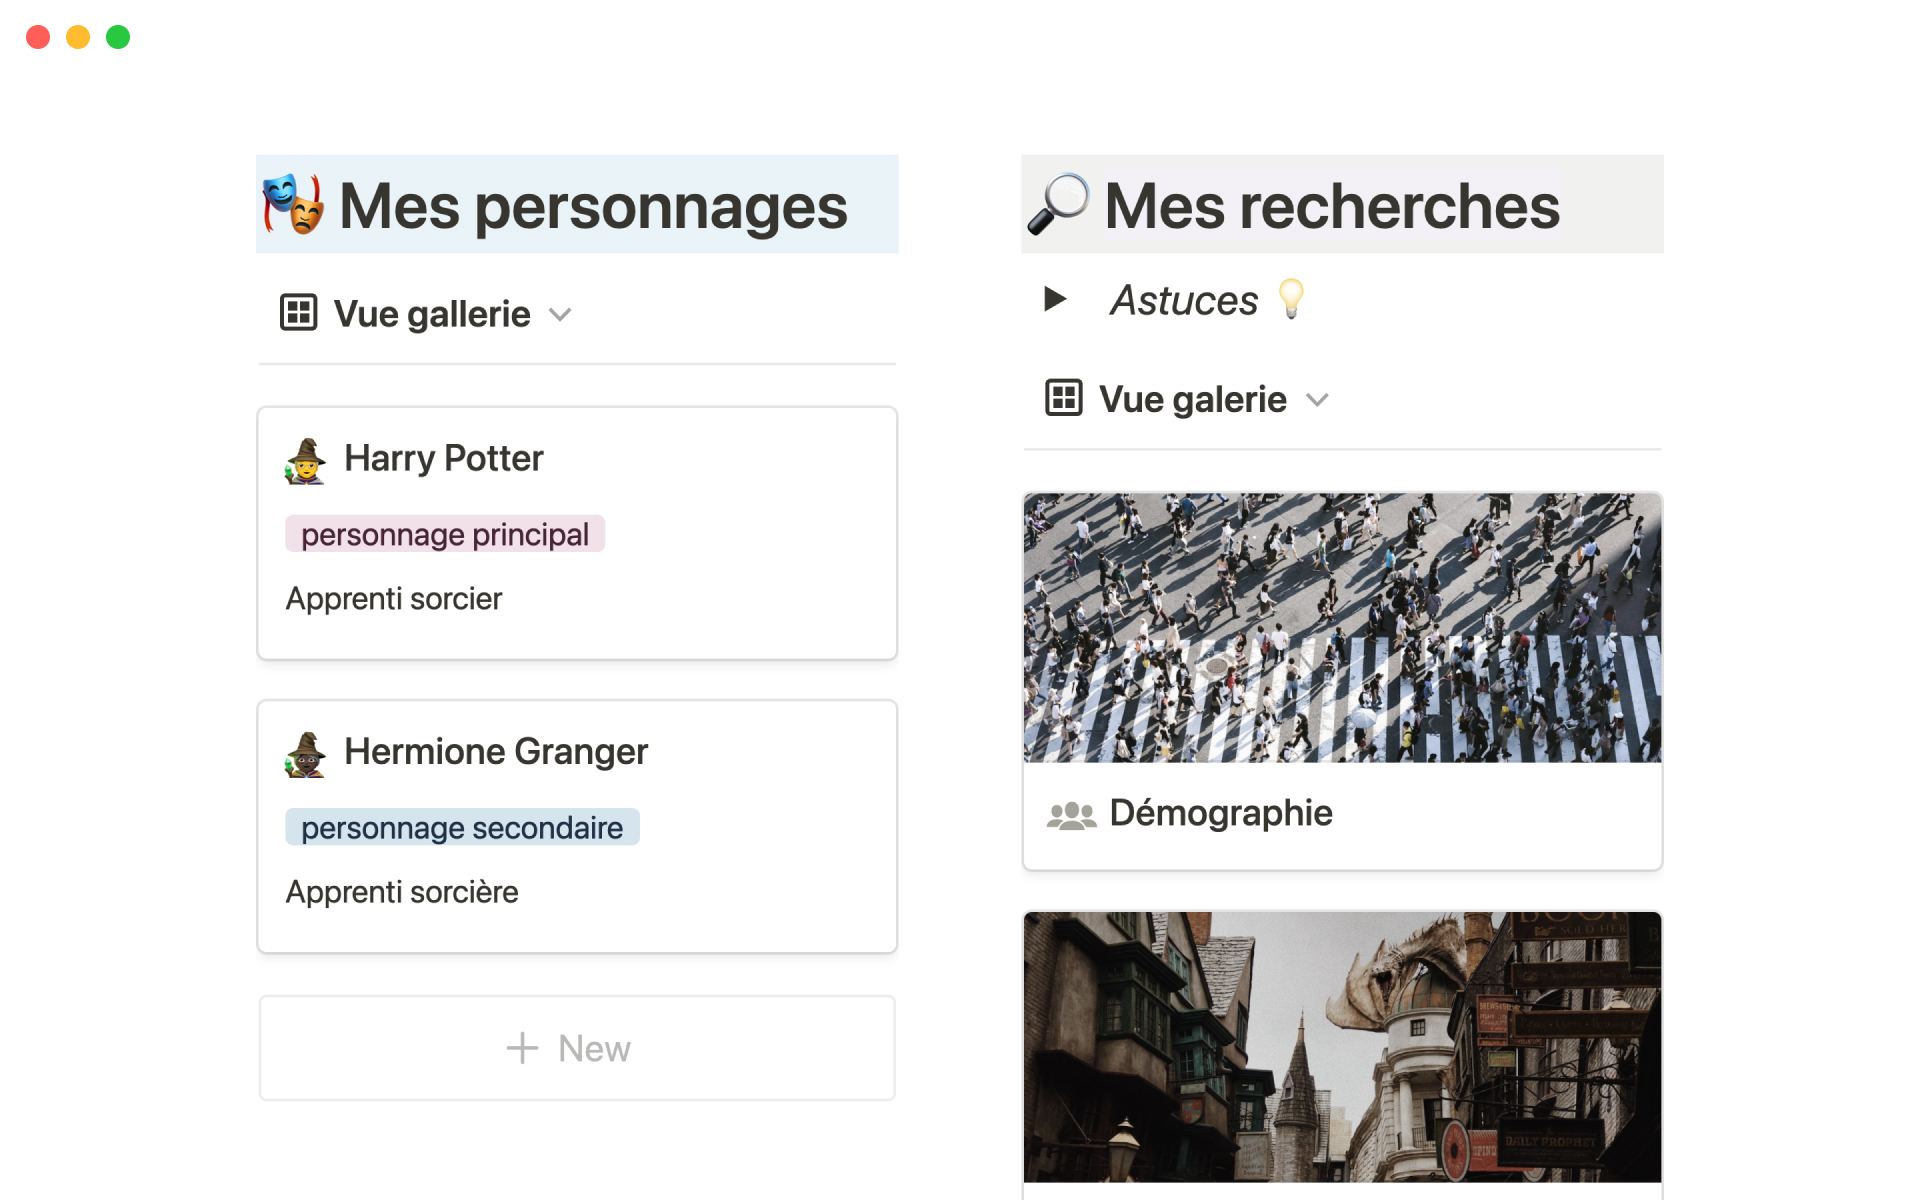
Task: Open the Hermione Granger page title
Action: (x=496, y=751)
